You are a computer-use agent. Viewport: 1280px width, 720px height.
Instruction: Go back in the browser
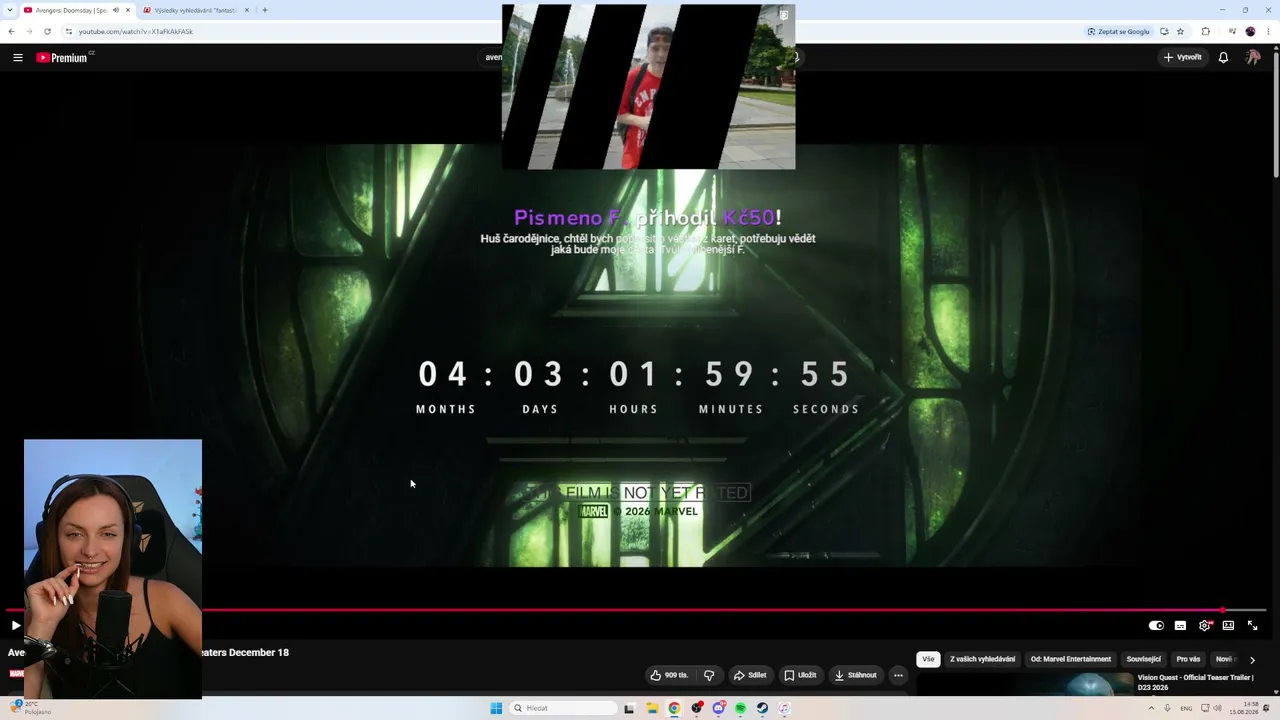(x=12, y=31)
